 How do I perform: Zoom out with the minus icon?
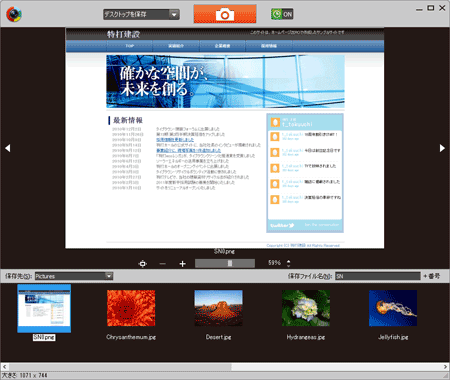(162, 264)
